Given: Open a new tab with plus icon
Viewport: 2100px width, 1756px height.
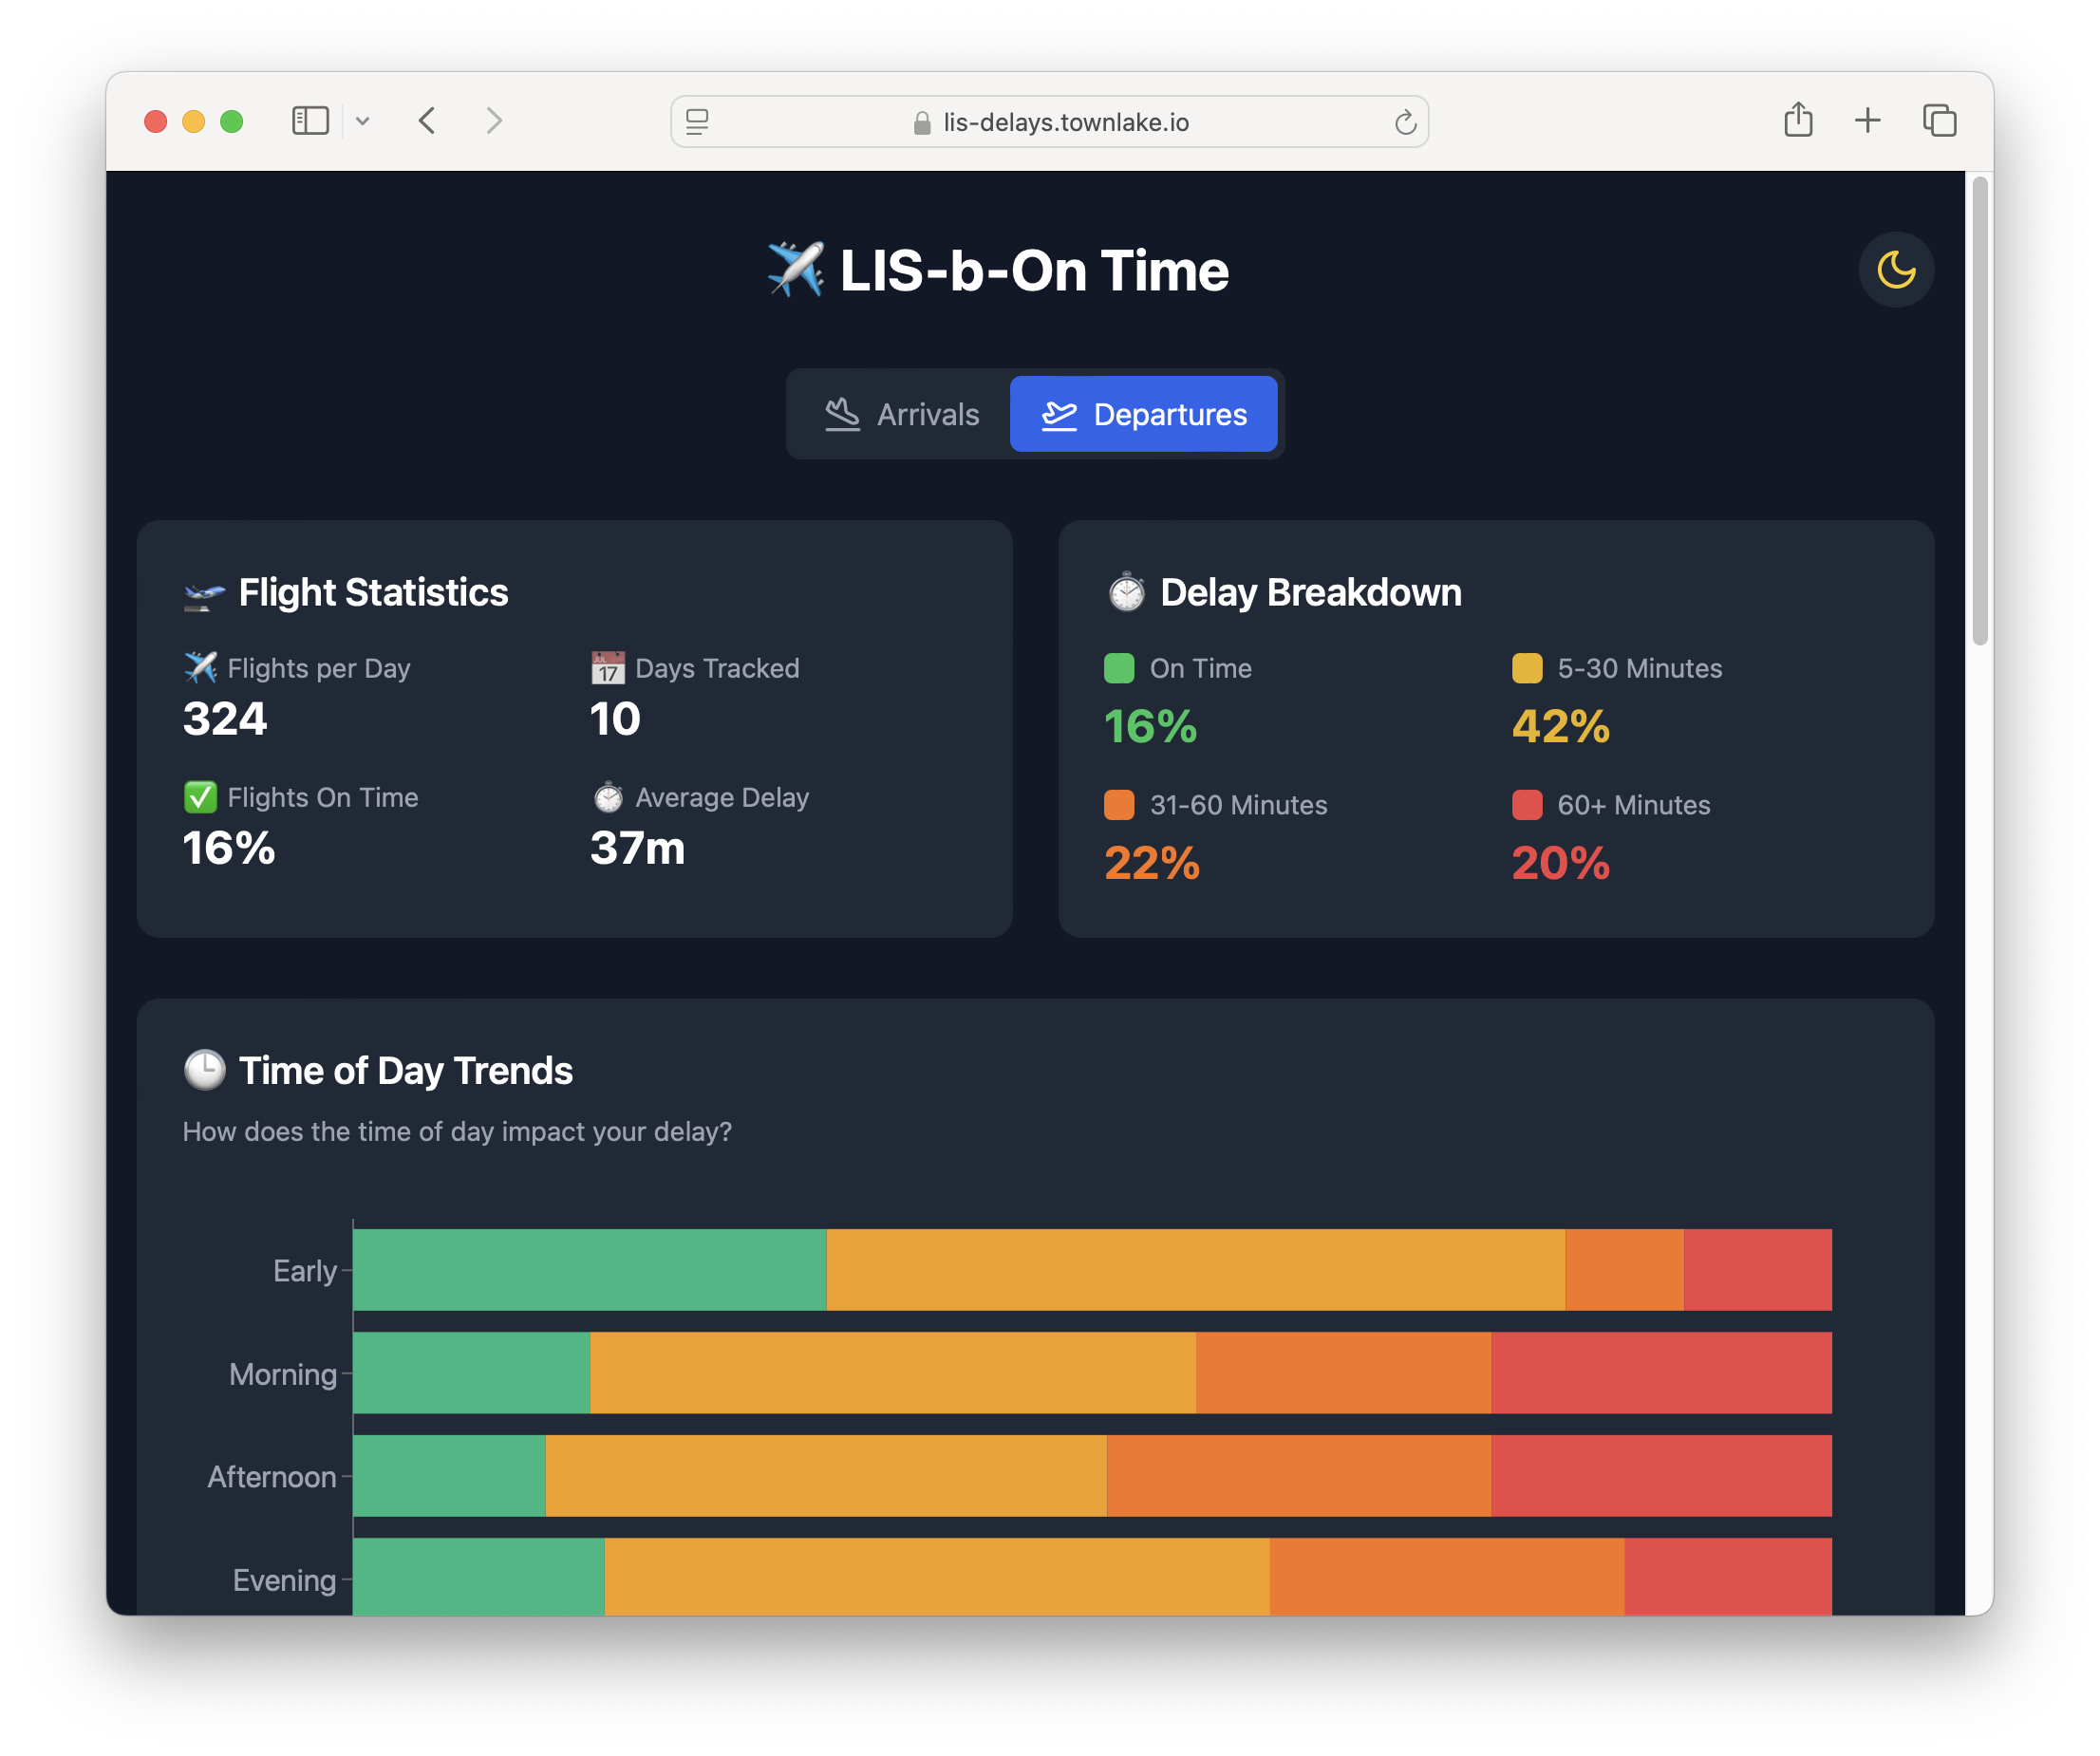Looking at the screenshot, I should coord(1867,121).
